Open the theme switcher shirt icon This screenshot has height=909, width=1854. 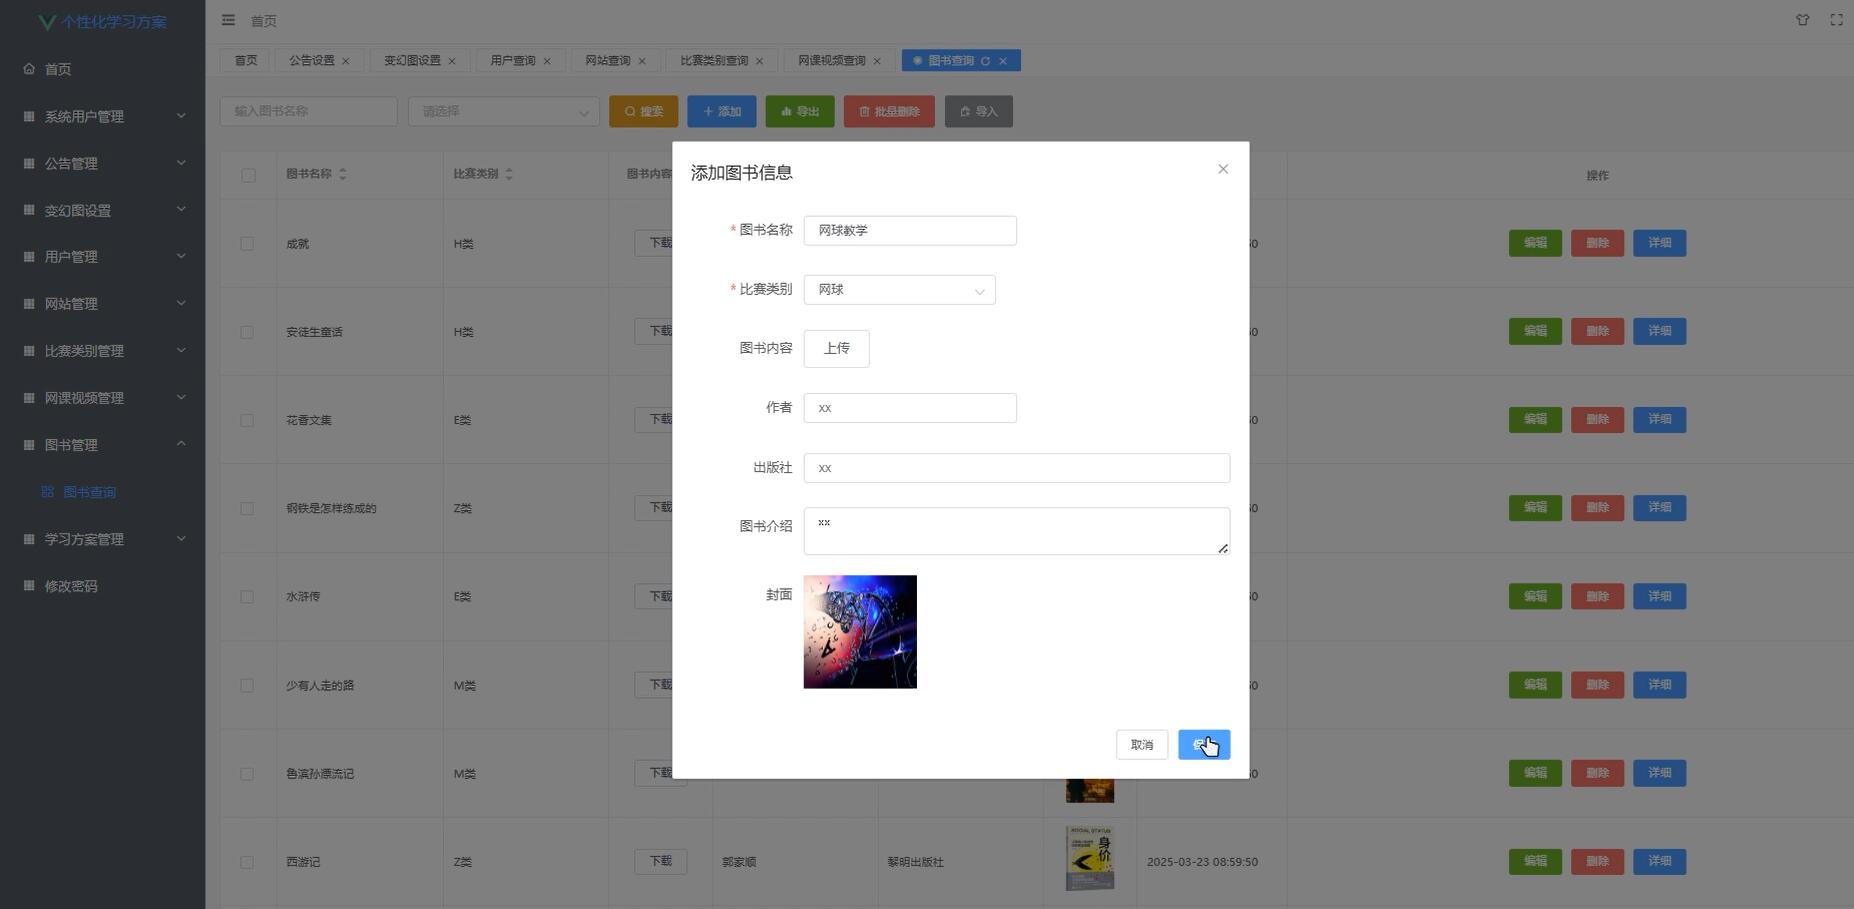[x=1802, y=19]
